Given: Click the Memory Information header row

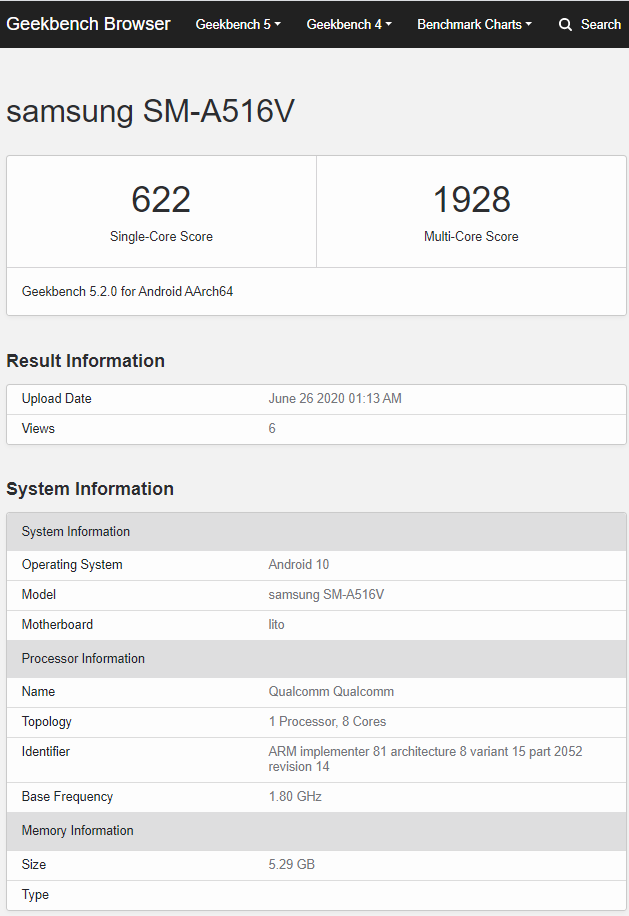Looking at the screenshot, I should click(x=316, y=831).
